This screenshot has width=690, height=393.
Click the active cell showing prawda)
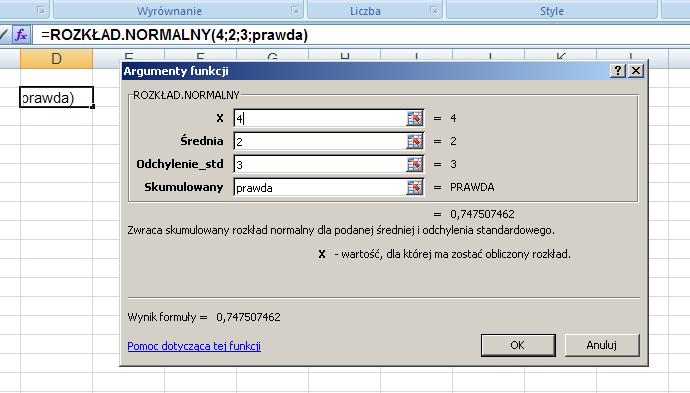pyautogui.click(x=56, y=97)
